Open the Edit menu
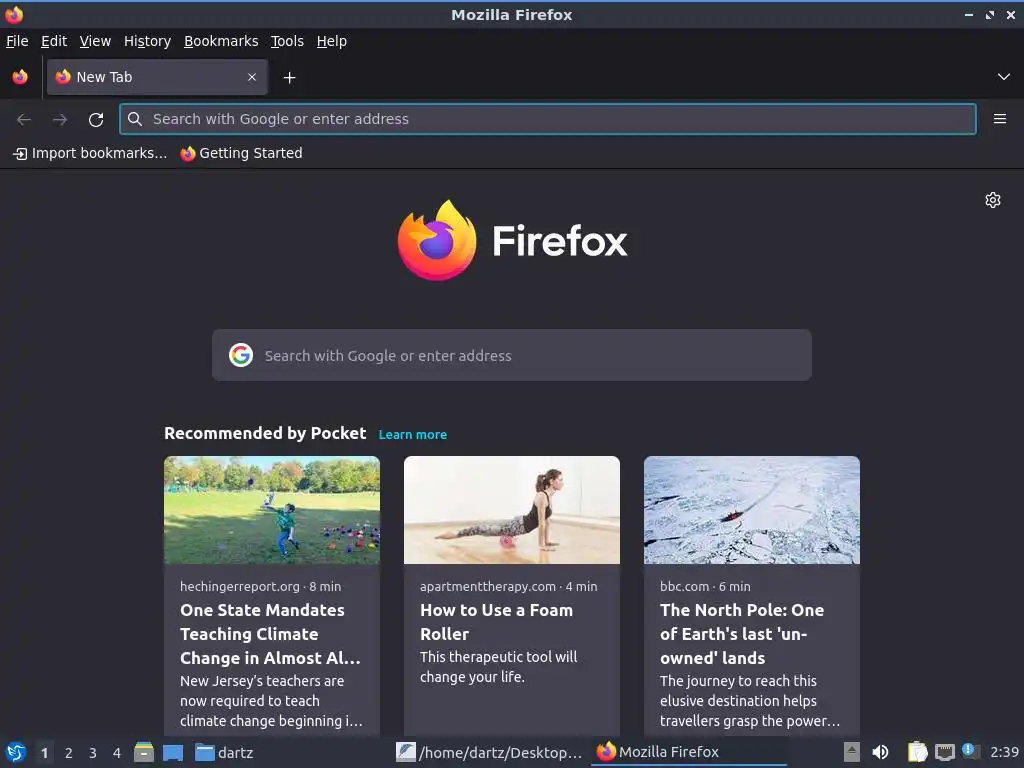 tap(54, 41)
